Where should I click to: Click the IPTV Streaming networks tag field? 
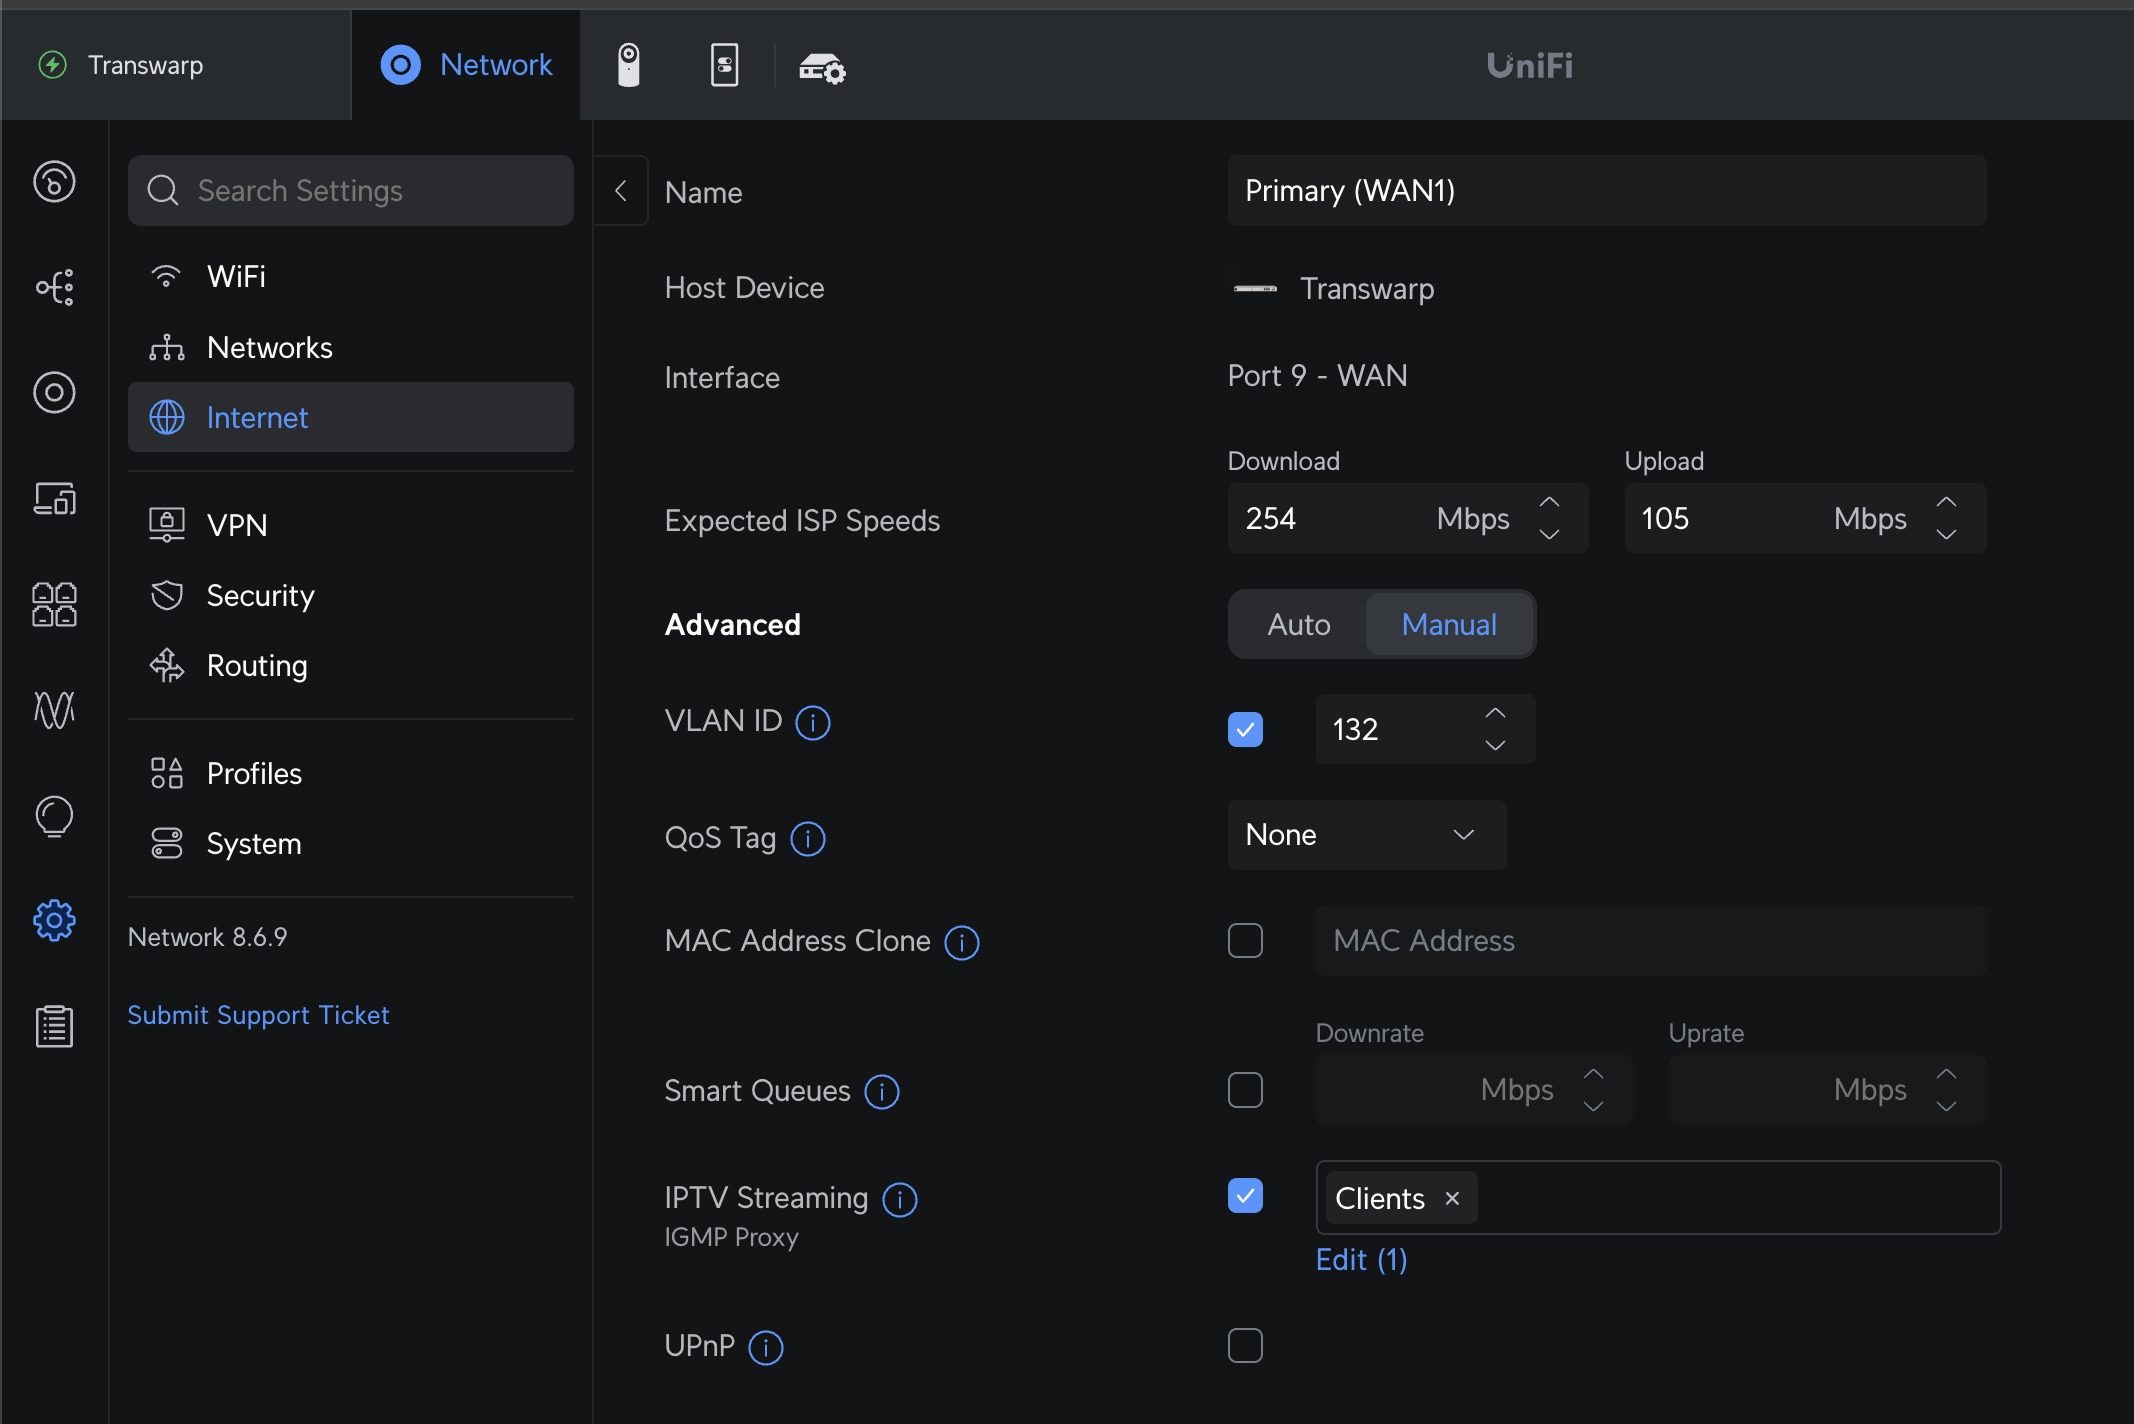[1658, 1197]
